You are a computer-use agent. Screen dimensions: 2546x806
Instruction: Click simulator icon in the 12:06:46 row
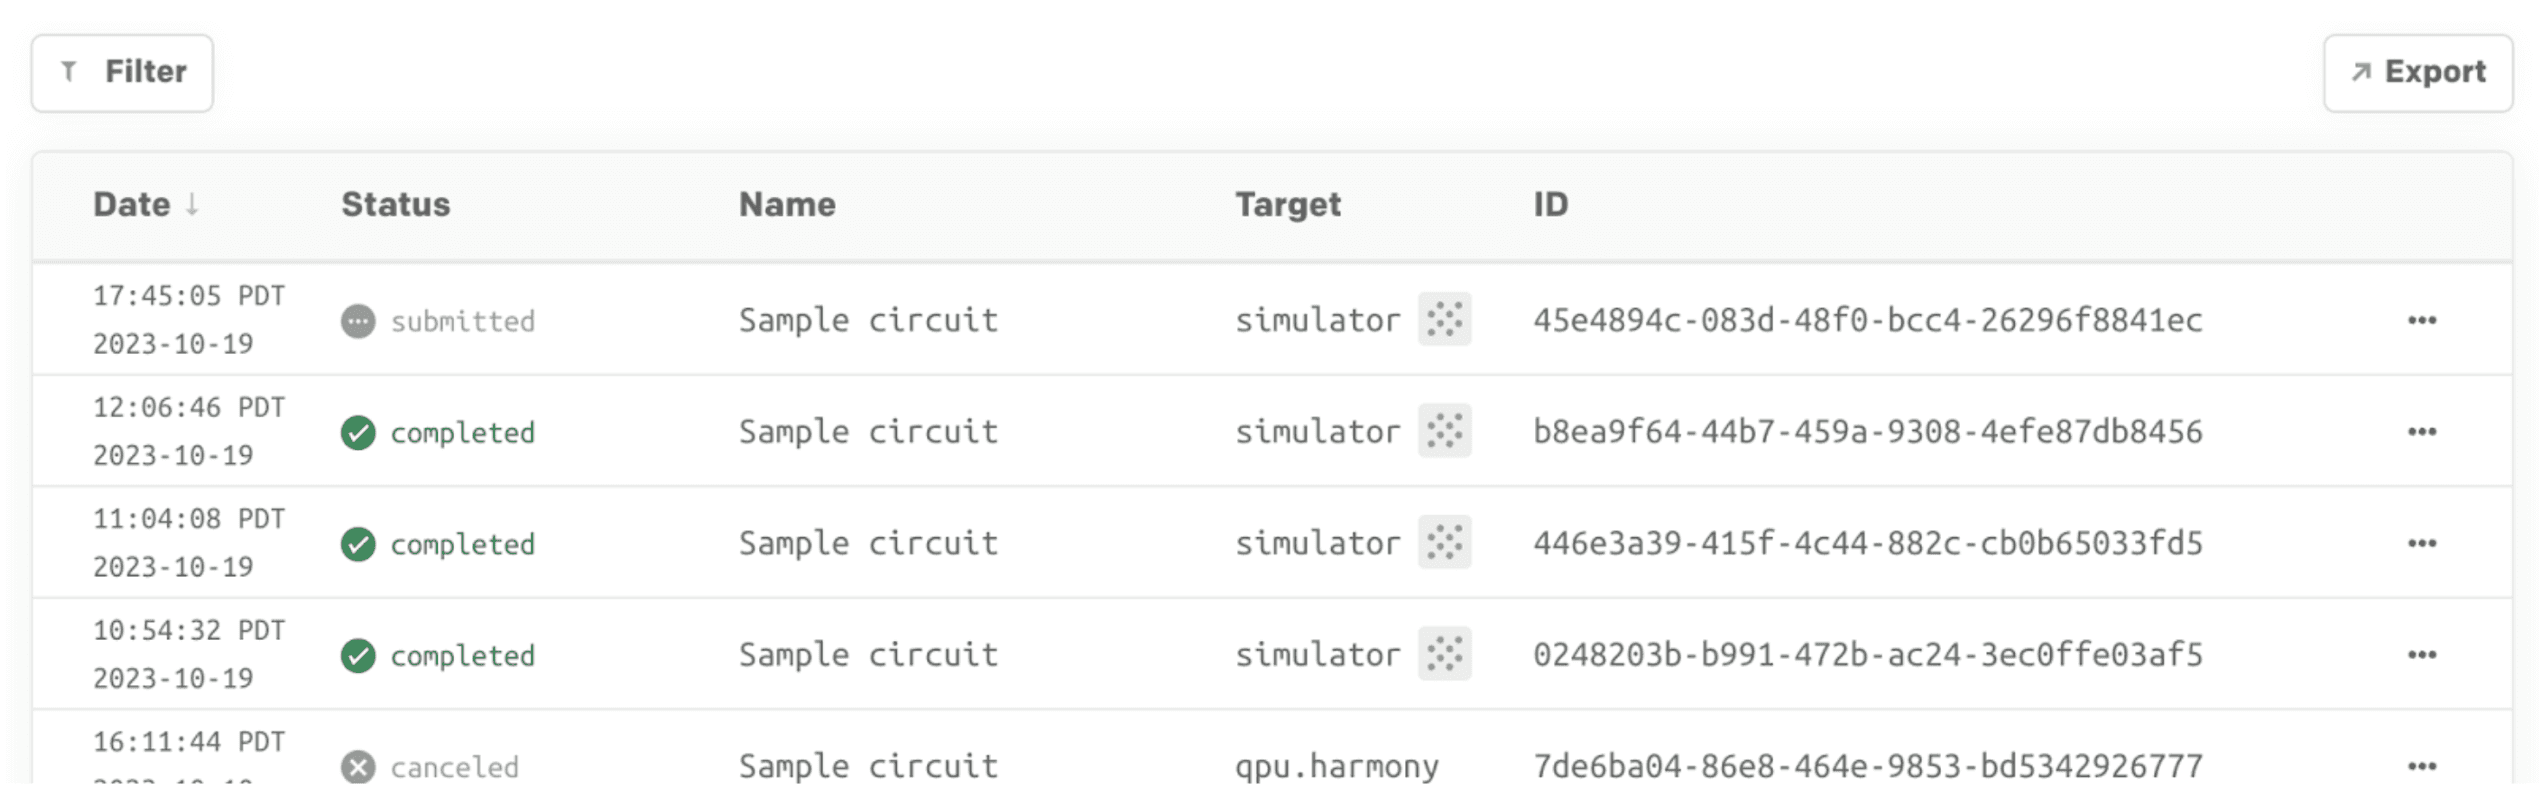point(1444,431)
